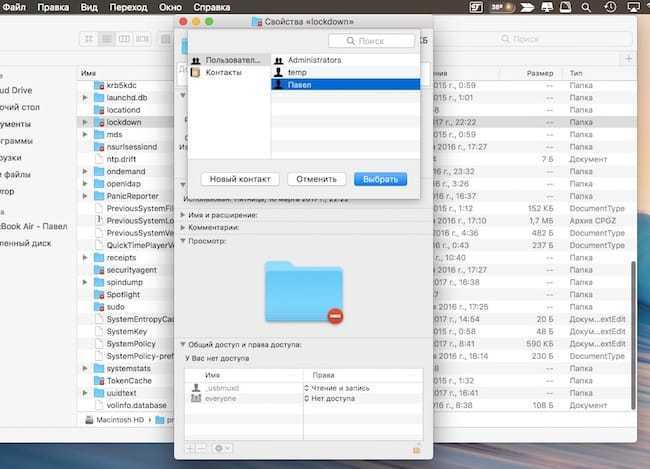The height and width of the screenshot is (469, 650).
Task: Select user Павел in the list
Action: tap(345, 85)
